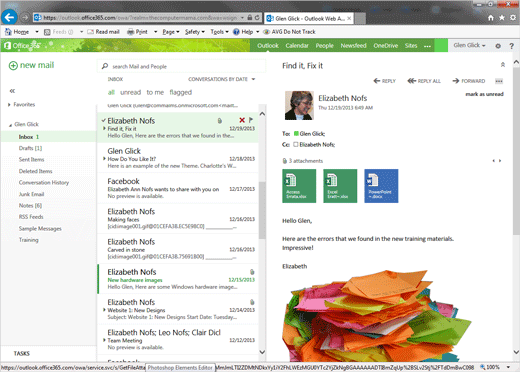Viewport: 520px width, 372px height.
Task: Open the Drafts folder
Action: (30, 148)
